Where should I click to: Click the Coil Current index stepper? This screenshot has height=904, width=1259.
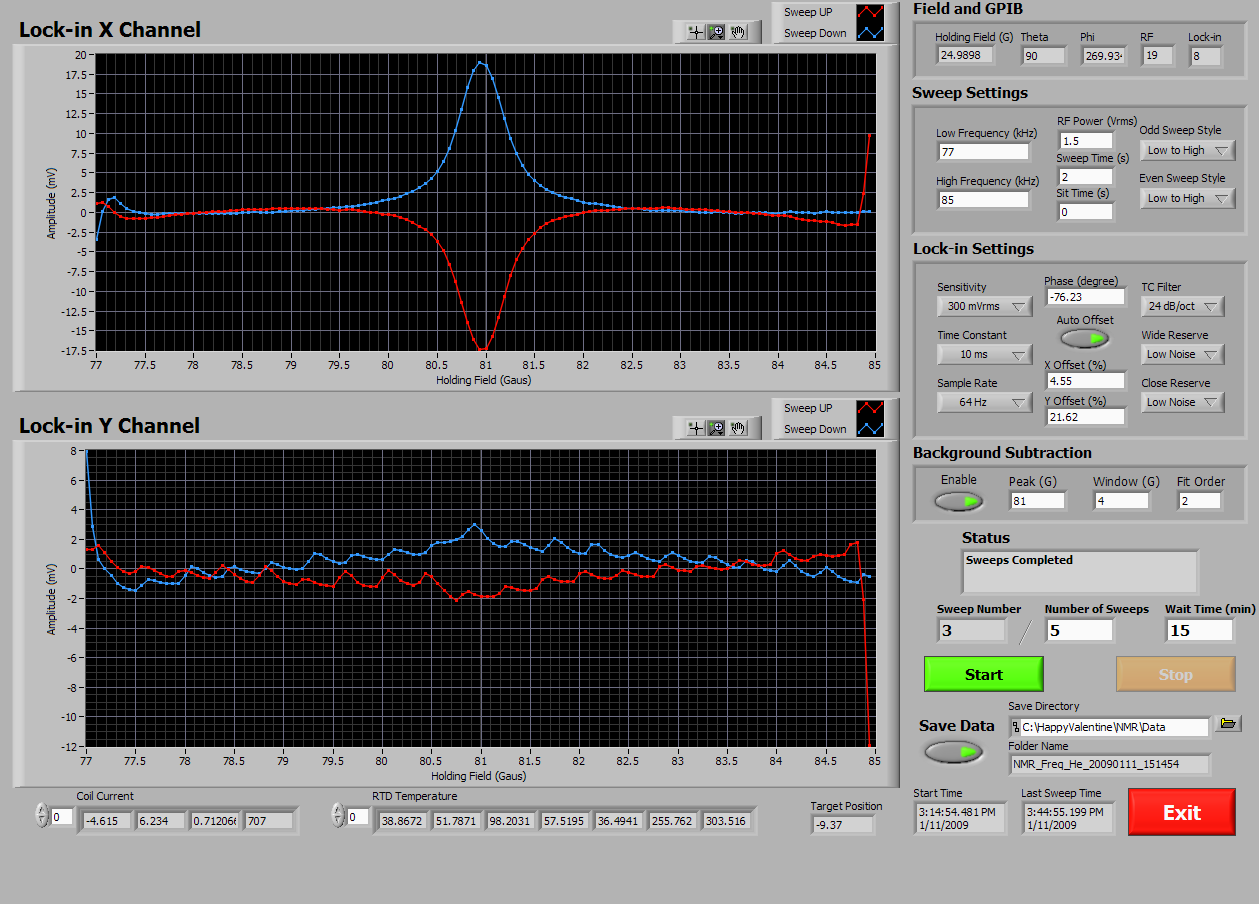41,816
